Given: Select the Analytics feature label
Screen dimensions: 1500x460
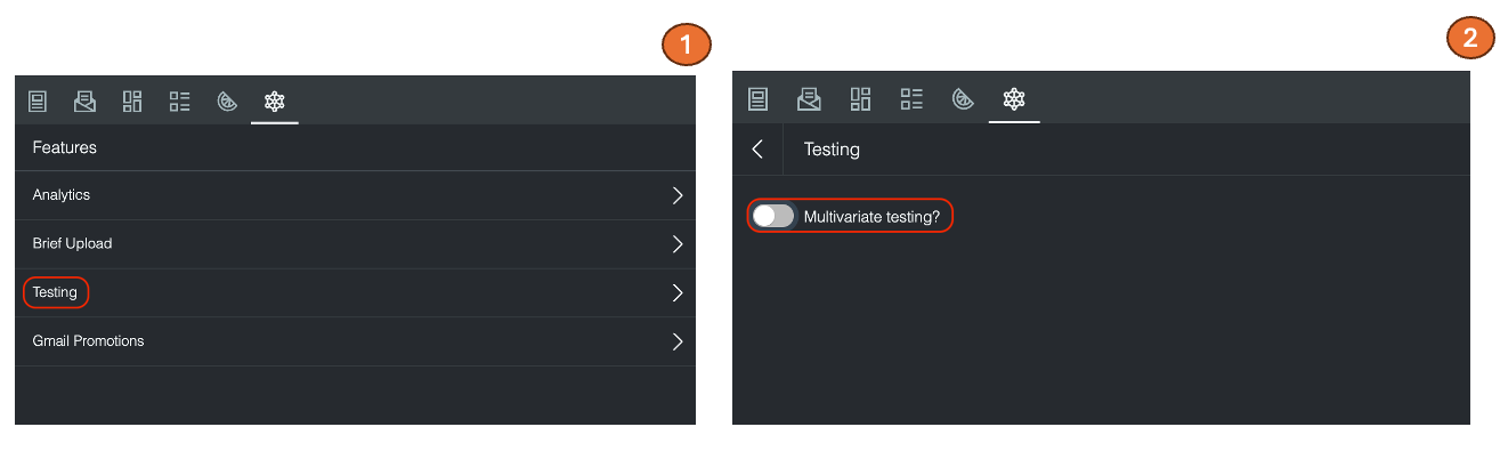Looking at the screenshot, I should 61,195.
